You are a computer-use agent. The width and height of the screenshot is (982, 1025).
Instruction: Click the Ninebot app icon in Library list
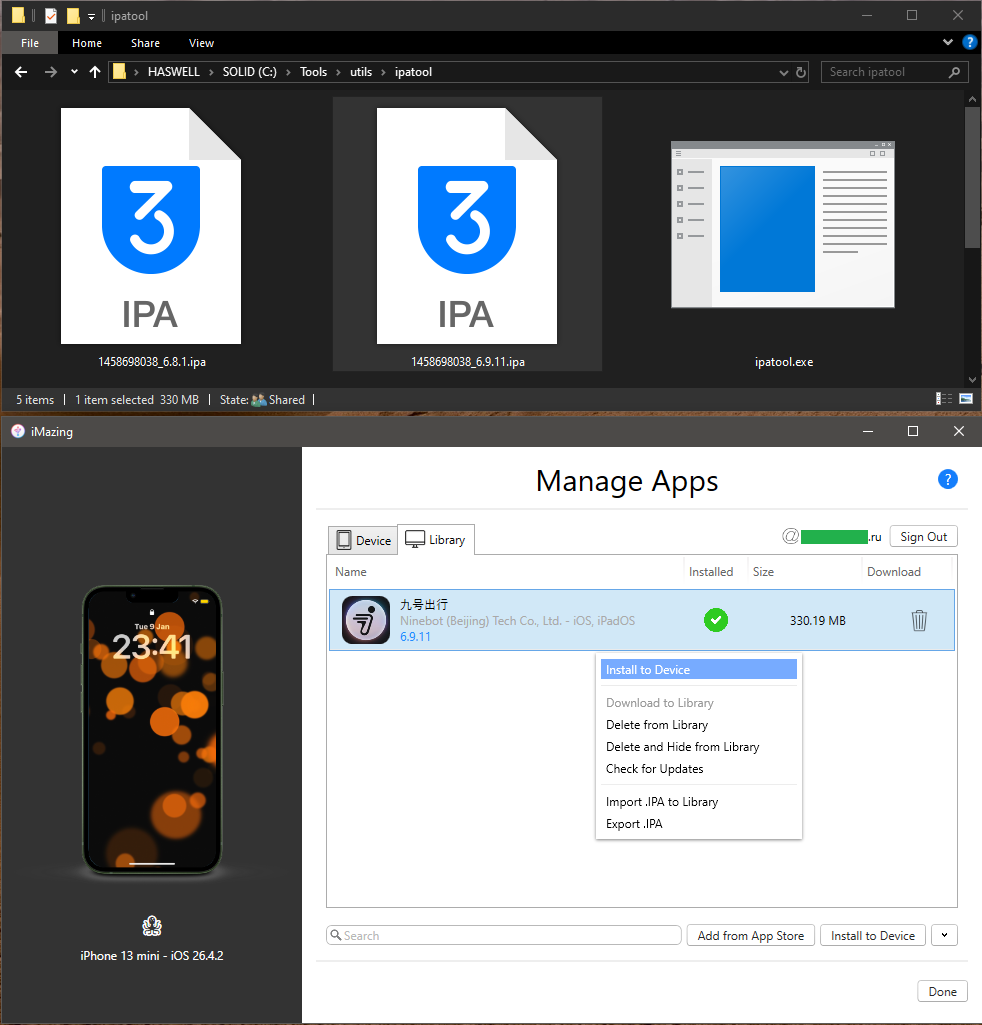(x=365, y=620)
